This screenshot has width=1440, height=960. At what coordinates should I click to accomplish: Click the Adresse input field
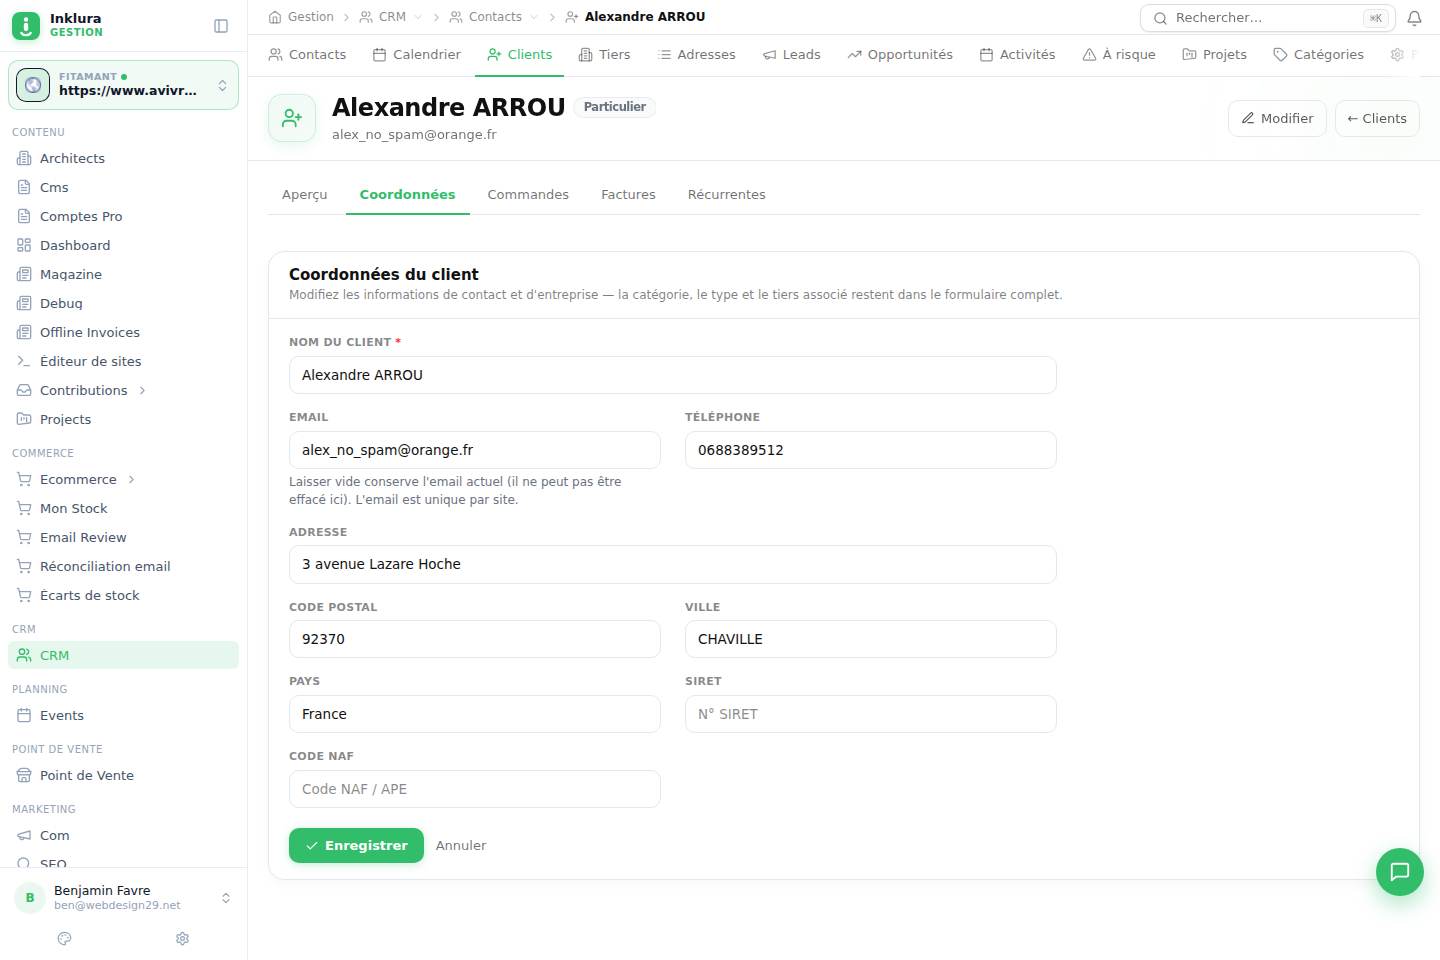(x=673, y=564)
